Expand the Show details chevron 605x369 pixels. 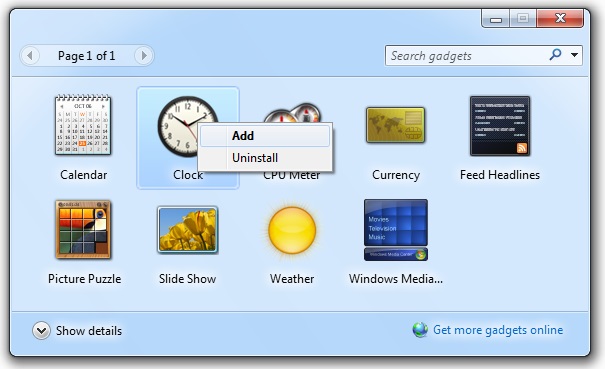(x=41, y=330)
